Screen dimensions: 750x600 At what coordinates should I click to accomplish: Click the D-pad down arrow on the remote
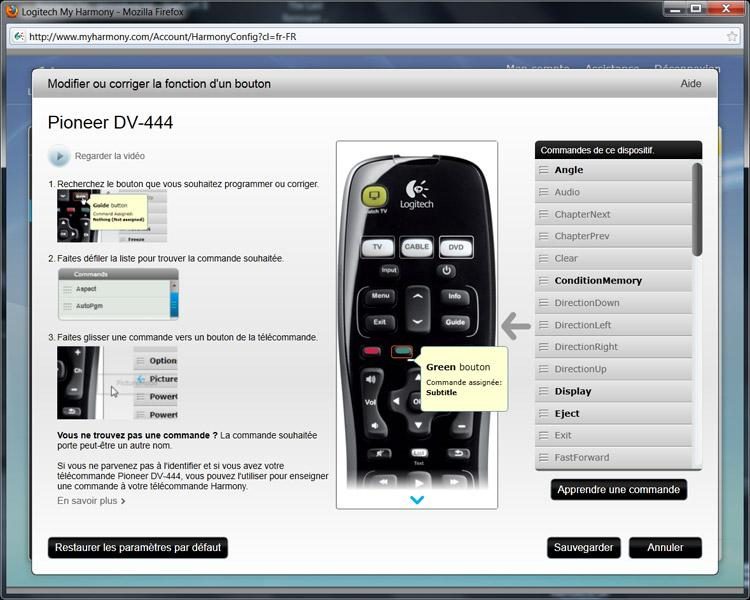point(418,425)
